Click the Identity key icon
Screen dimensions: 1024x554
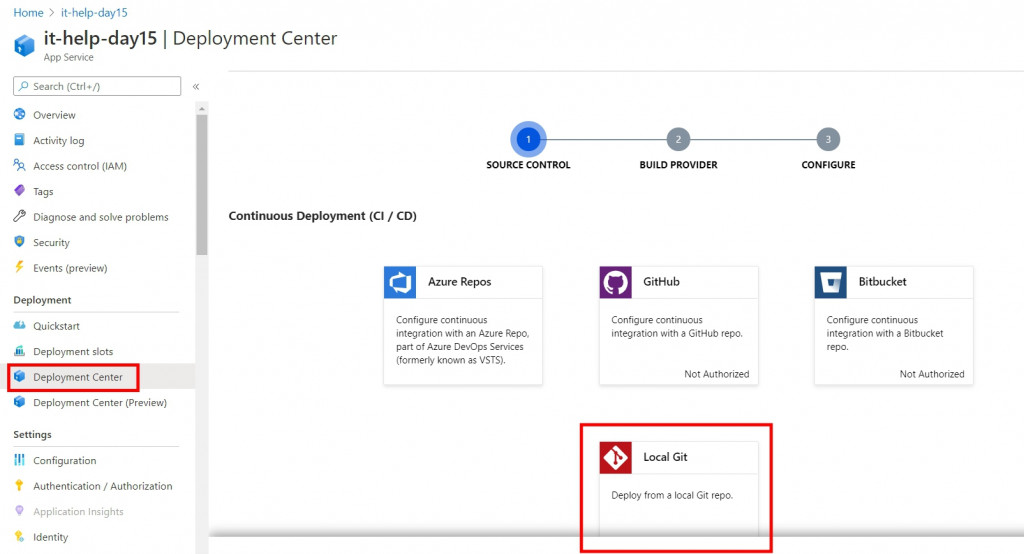pos(20,536)
